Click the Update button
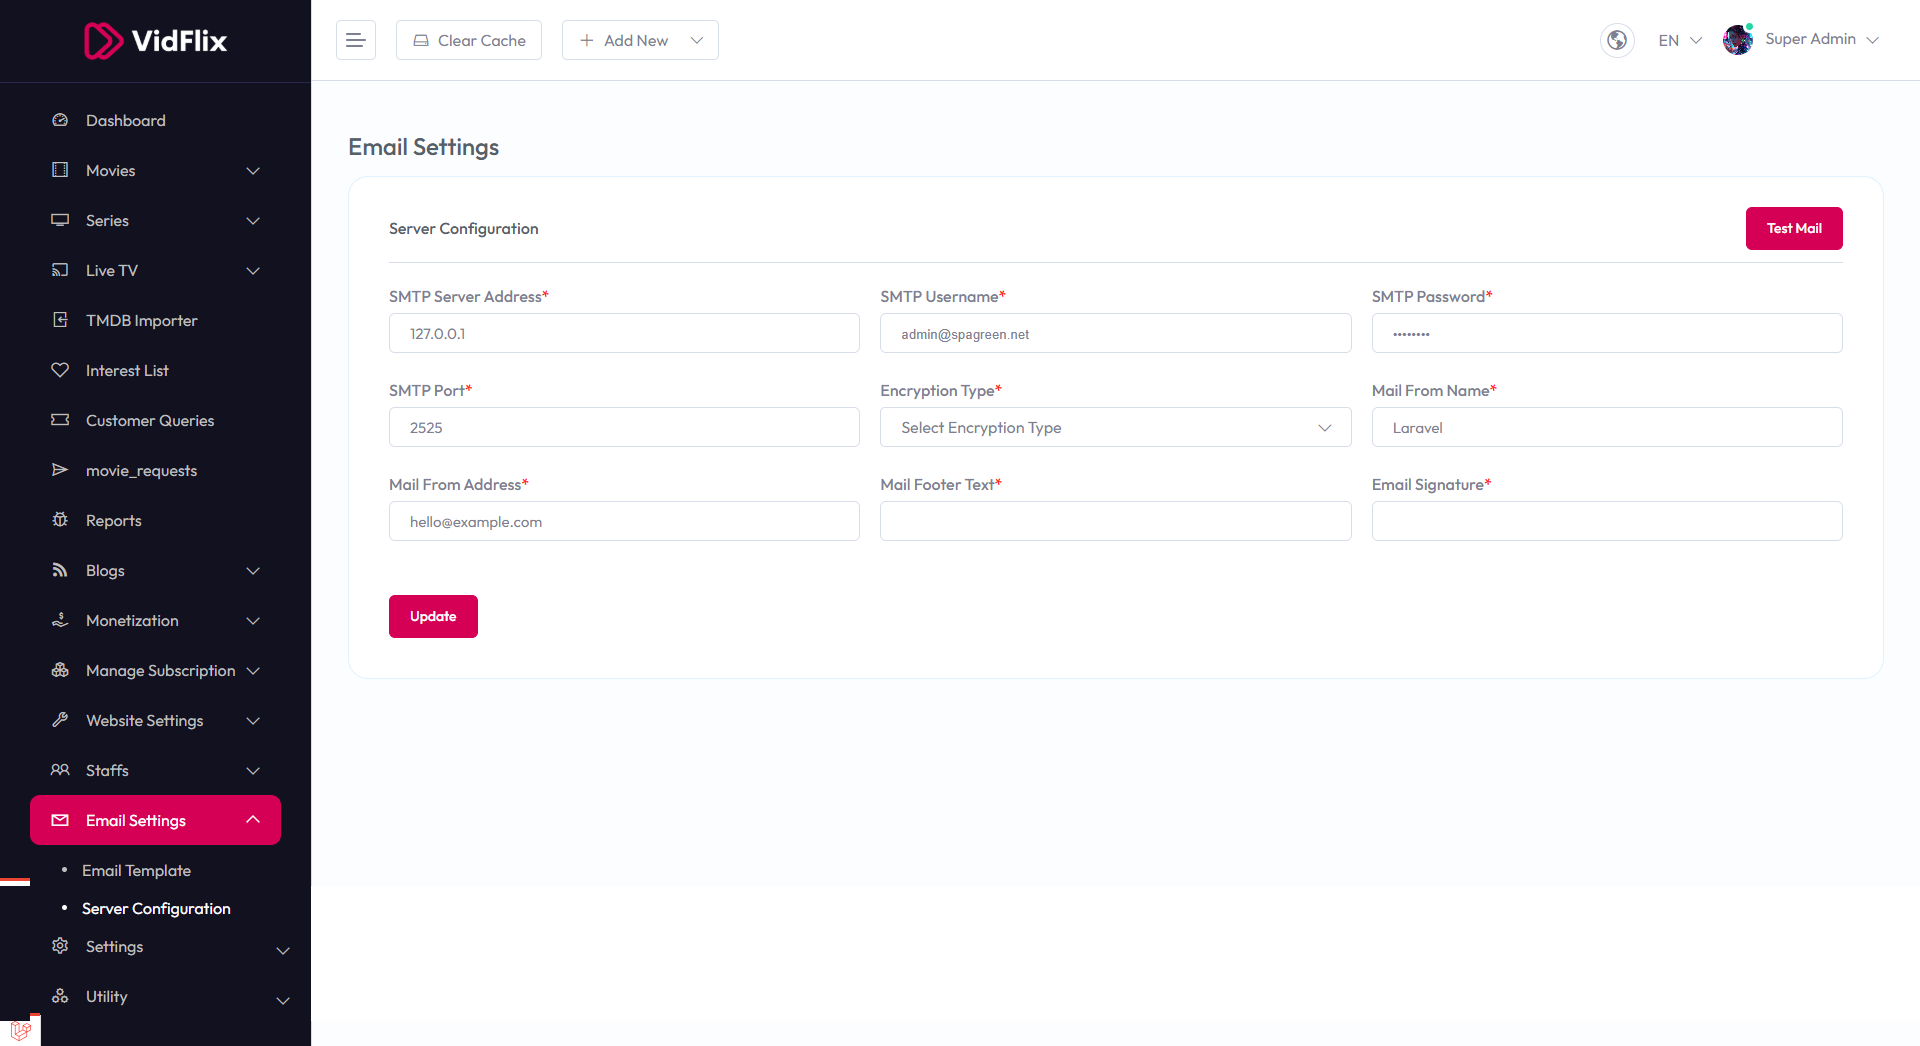Viewport: 1920px width, 1046px height. pyautogui.click(x=433, y=616)
